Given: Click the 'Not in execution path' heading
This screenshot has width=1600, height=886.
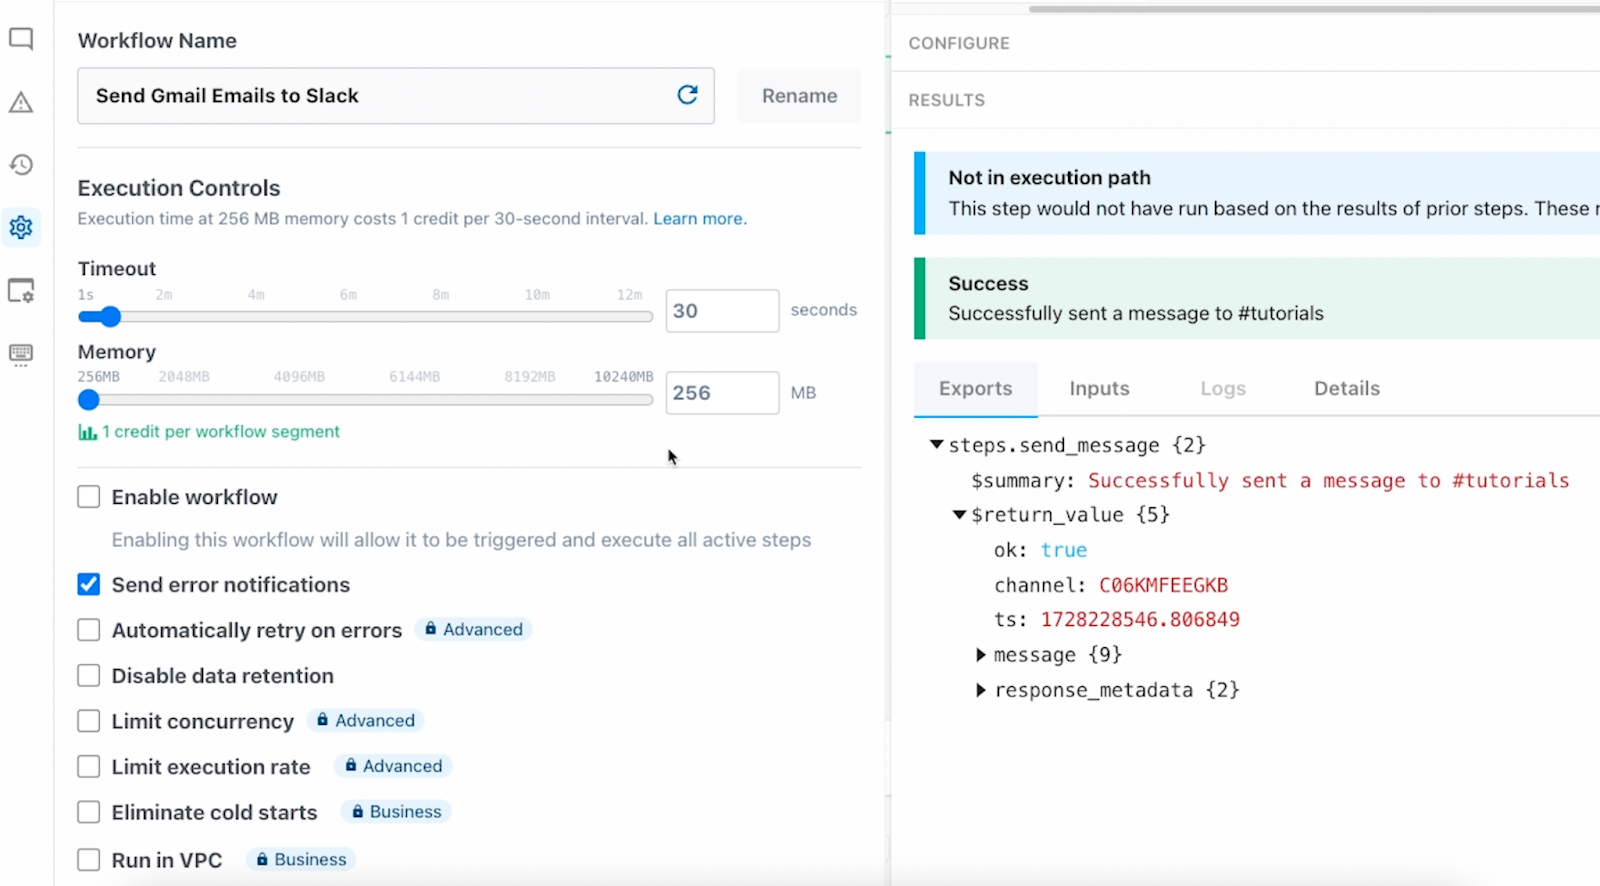Looking at the screenshot, I should click(1049, 178).
